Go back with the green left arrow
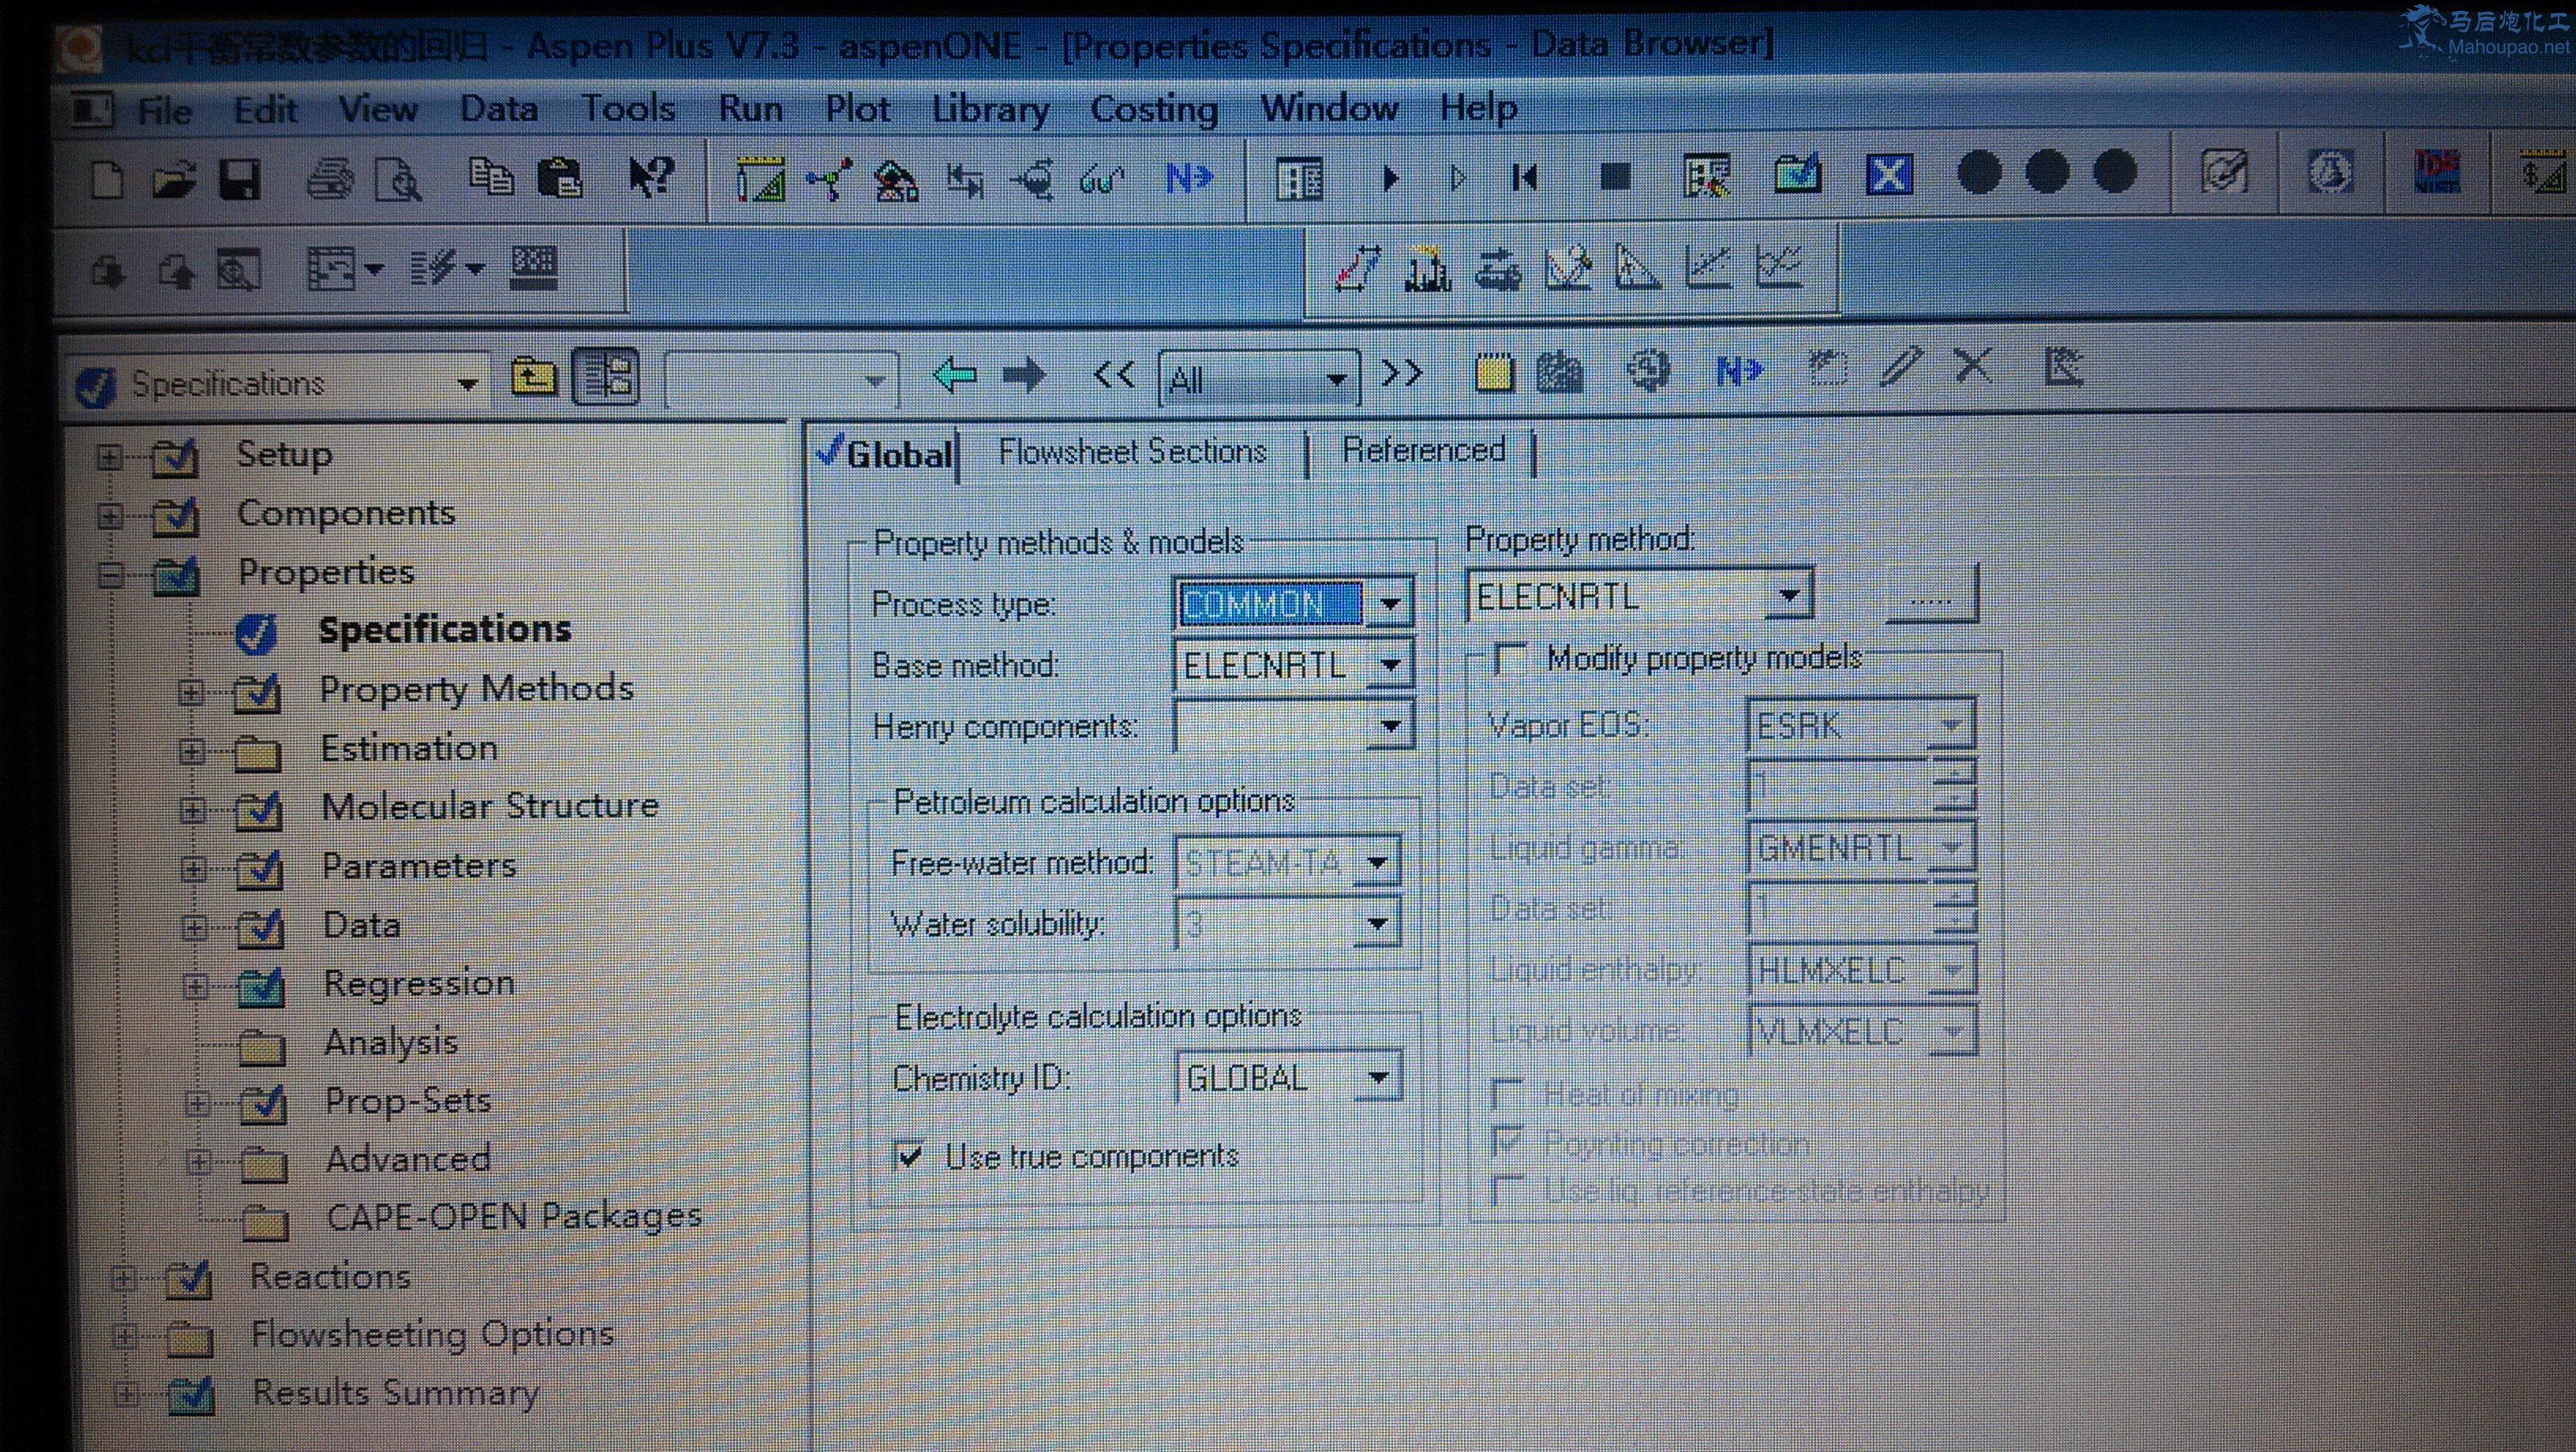2576x1452 pixels. click(954, 375)
